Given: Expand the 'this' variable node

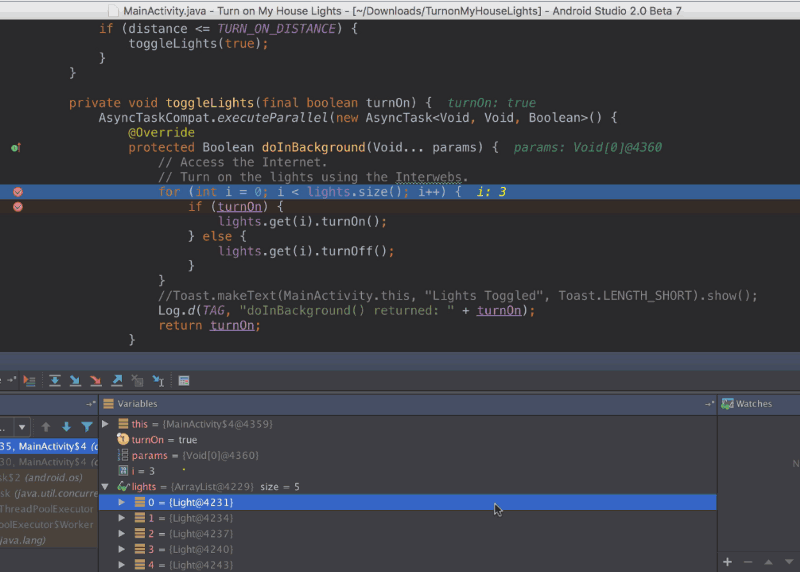Looking at the screenshot, I should 106,425.
